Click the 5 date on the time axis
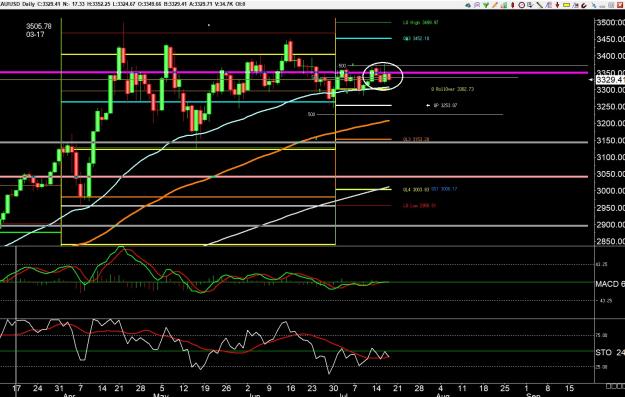Screen dimensions: 625x397 point(161,388)
